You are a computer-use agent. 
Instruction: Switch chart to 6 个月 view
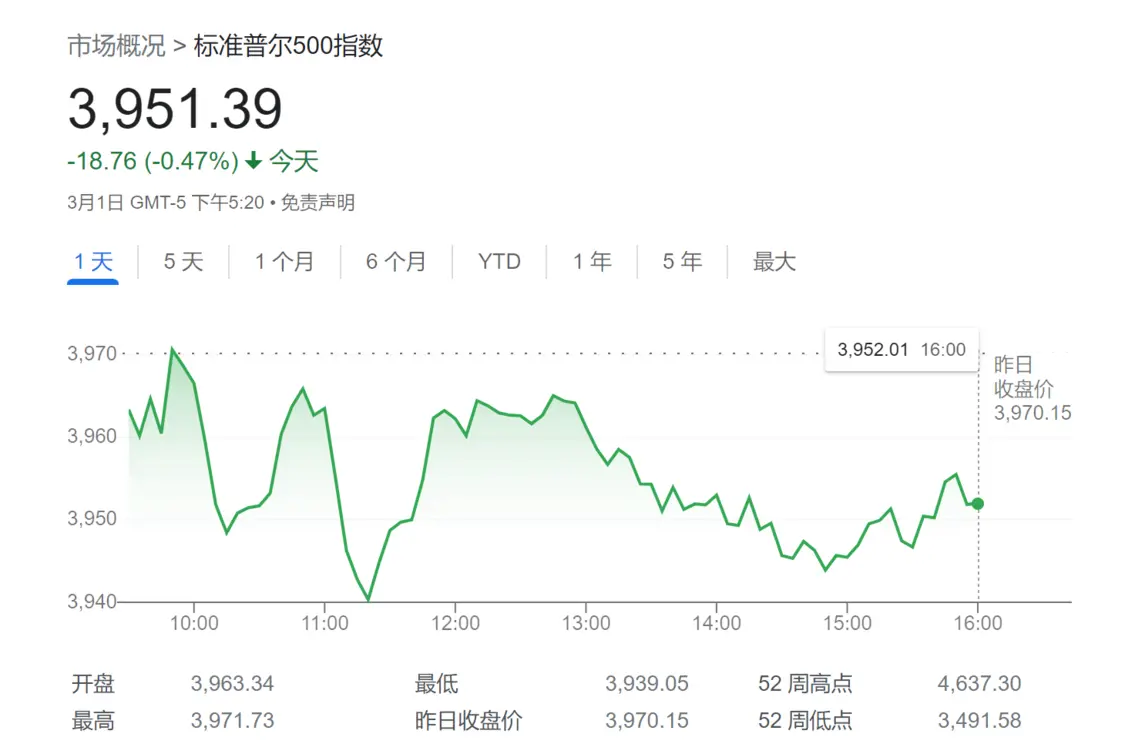(x=395, y=262)
